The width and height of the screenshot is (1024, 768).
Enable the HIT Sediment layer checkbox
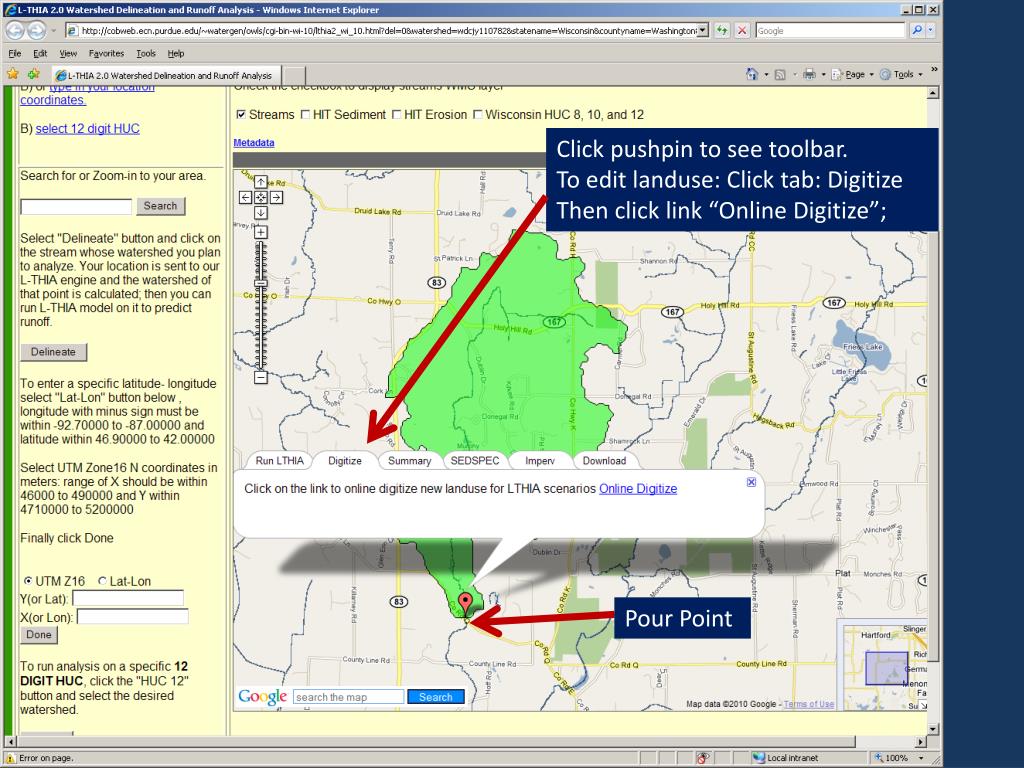tap(305, 115)
